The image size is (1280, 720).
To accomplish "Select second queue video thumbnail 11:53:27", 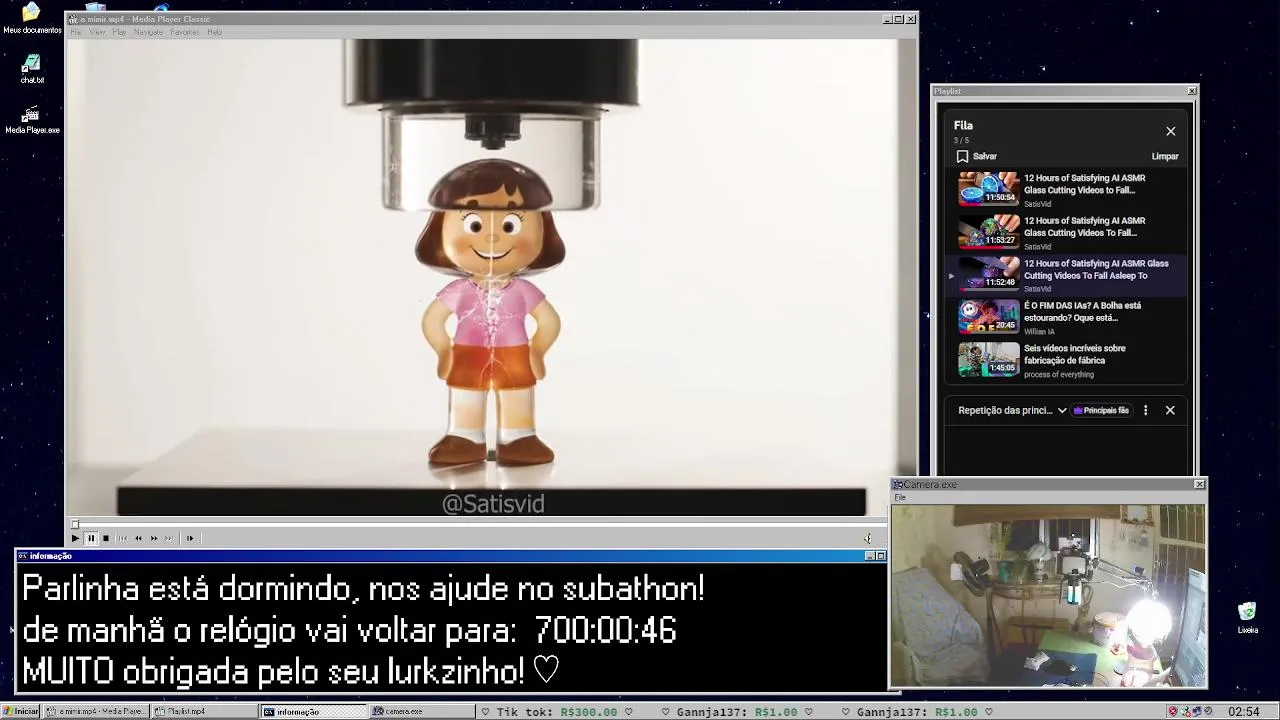I will [x=988, y=231].
